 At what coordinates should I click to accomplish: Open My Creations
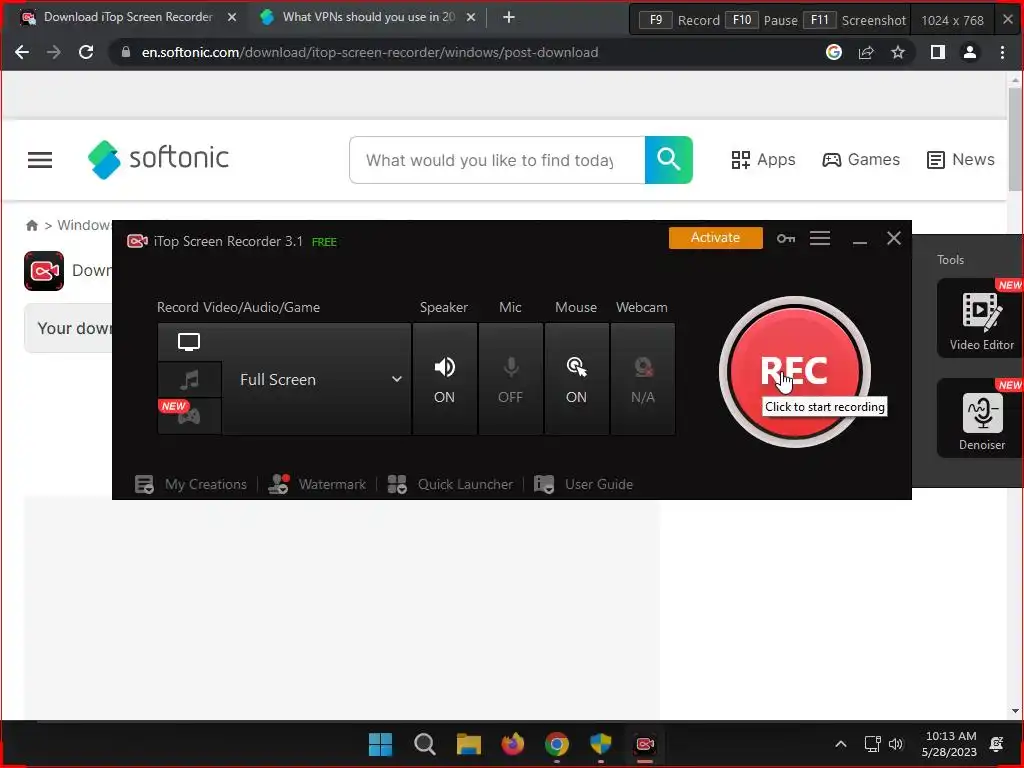pyautogui.click(x=191, y=484)
